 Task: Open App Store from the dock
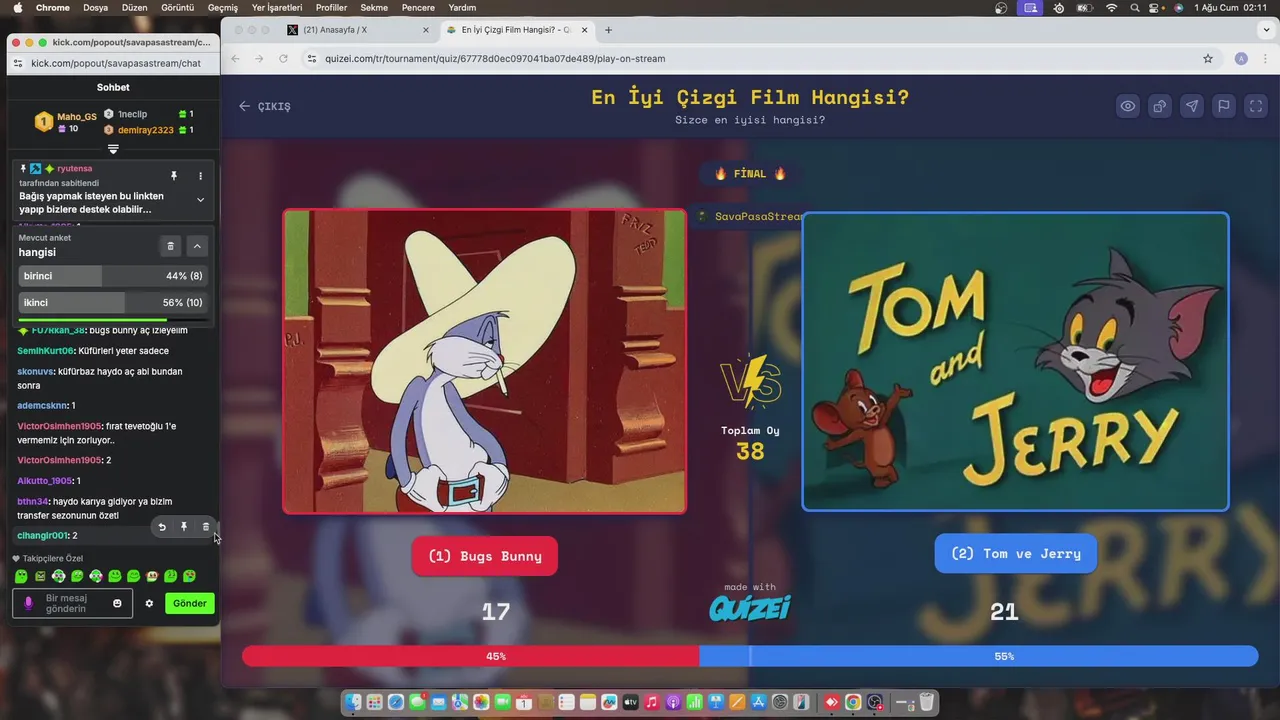pos(758,702)
